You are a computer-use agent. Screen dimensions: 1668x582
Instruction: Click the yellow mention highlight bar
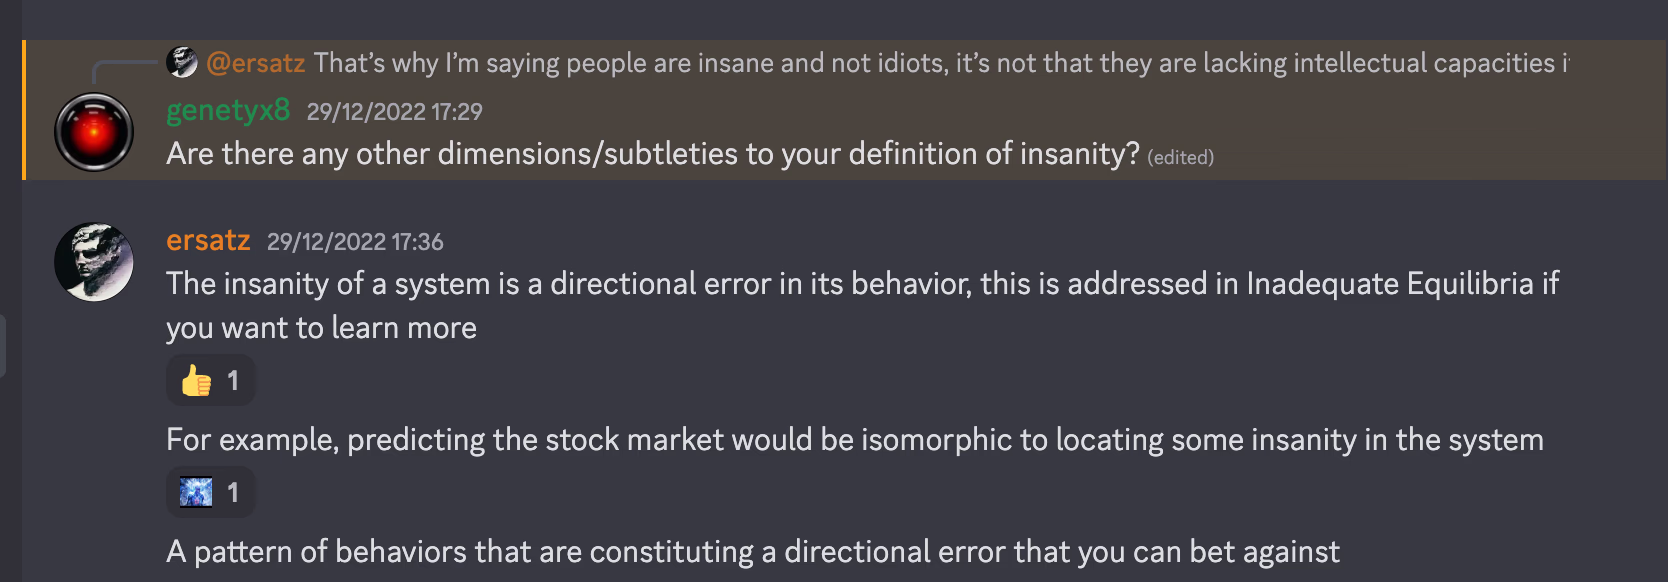tap(24, 110)
